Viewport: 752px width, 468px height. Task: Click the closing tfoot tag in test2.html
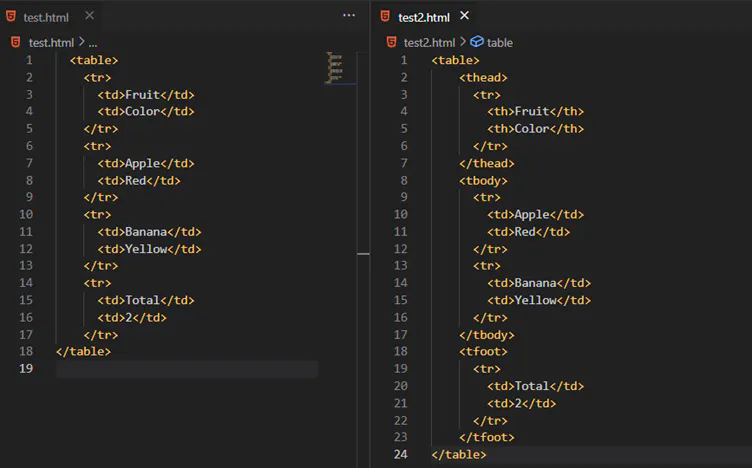pos(486,438)
